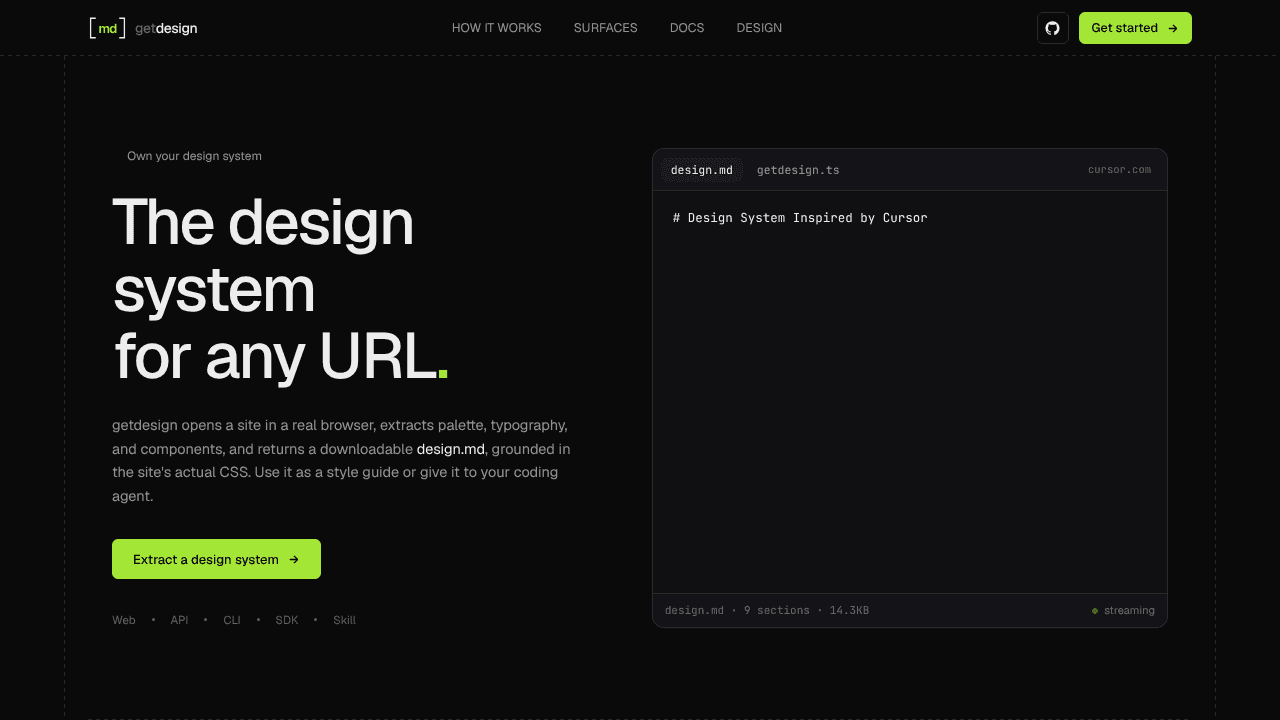Click the highlighted design.md word in description
Viewport: 1280px width, 720px height.
tap(451, 449)
